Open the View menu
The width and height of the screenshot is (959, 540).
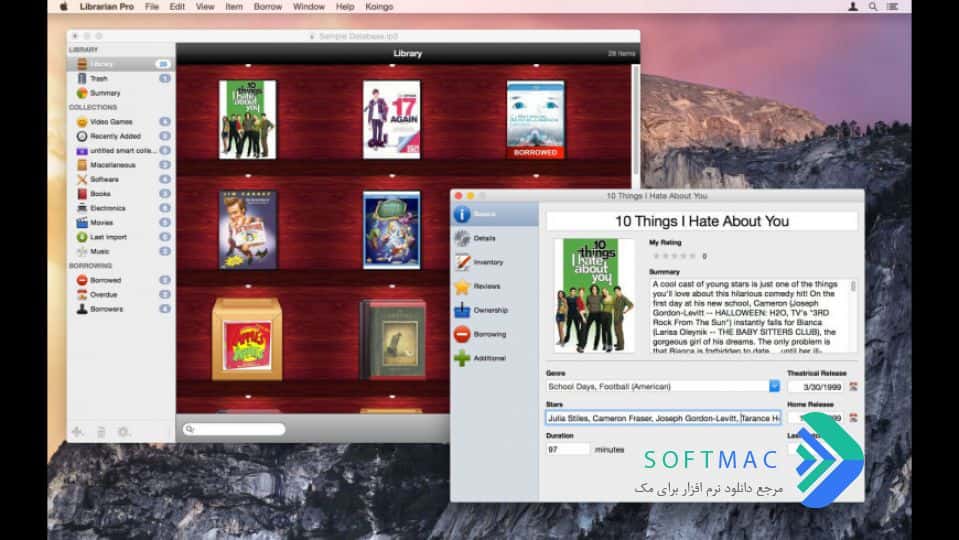[x=205, y=7]
